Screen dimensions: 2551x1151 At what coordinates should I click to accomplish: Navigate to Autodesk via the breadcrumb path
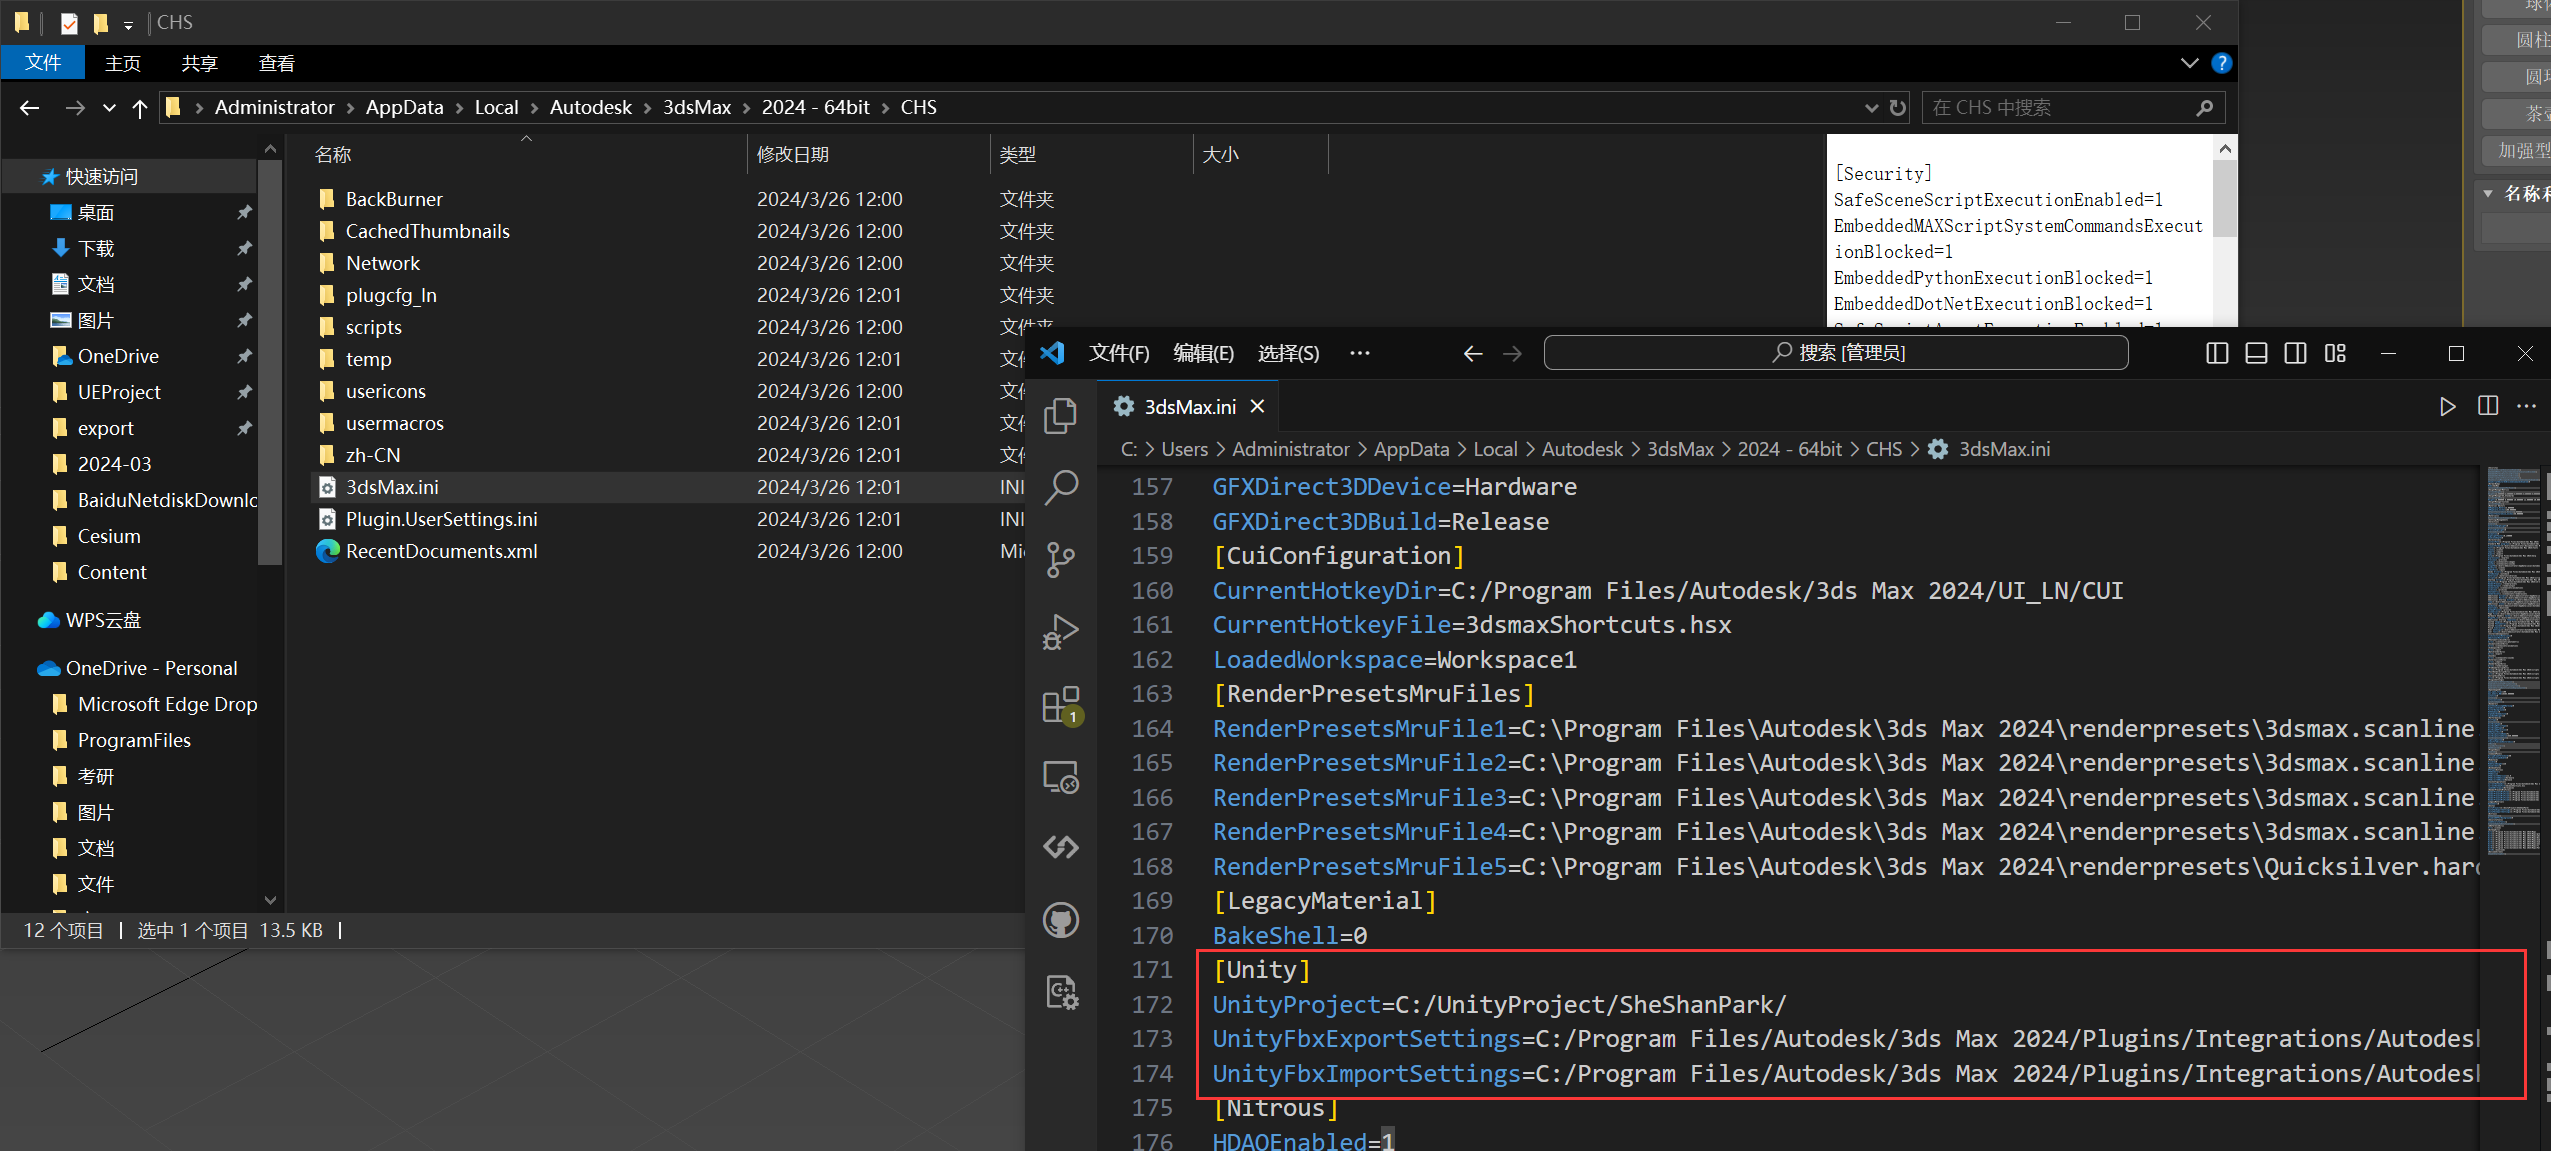(x=590, y=107)
